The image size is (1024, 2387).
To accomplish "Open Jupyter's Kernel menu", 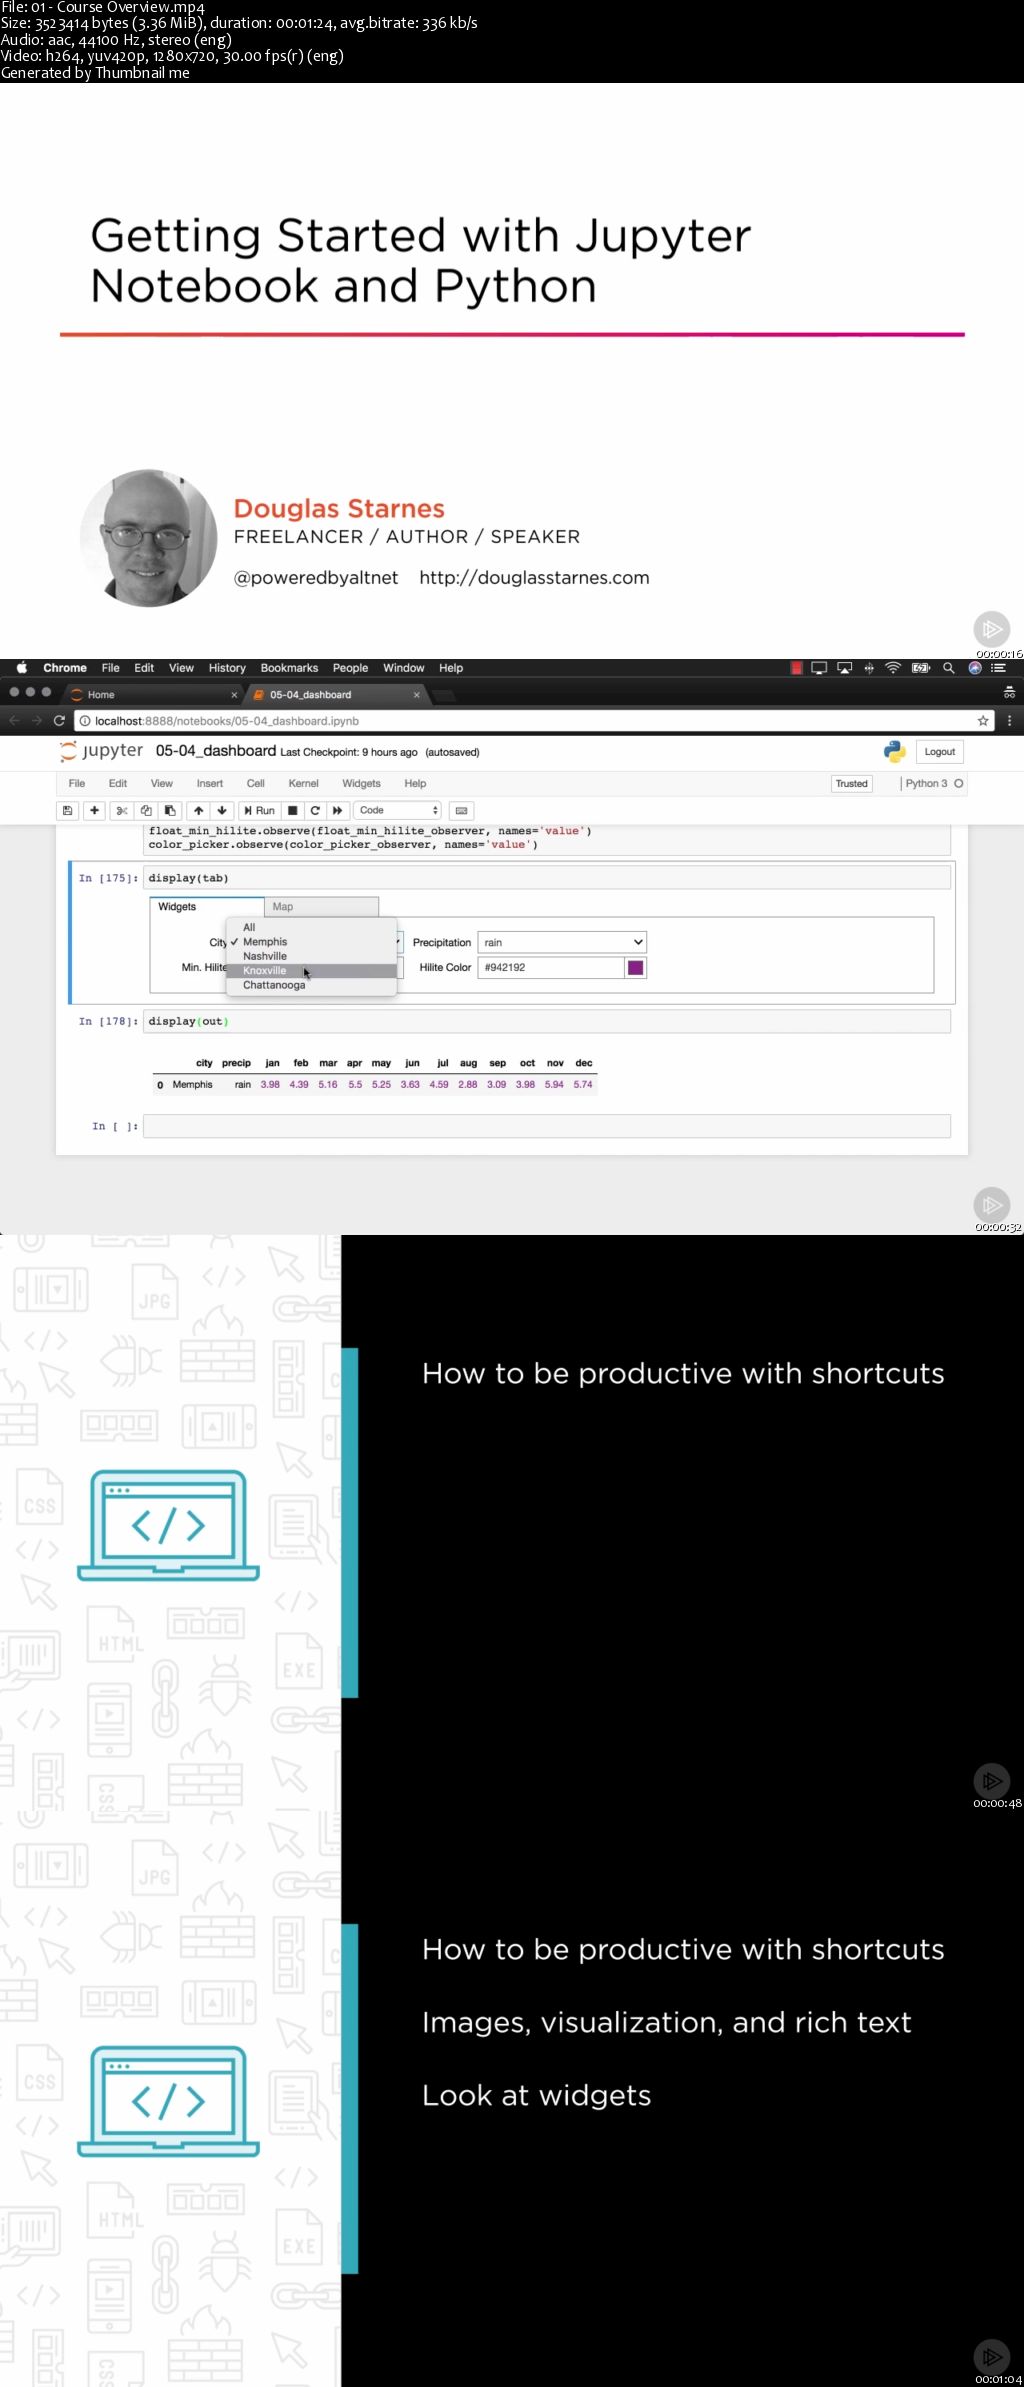I will [x=303, y=783].
